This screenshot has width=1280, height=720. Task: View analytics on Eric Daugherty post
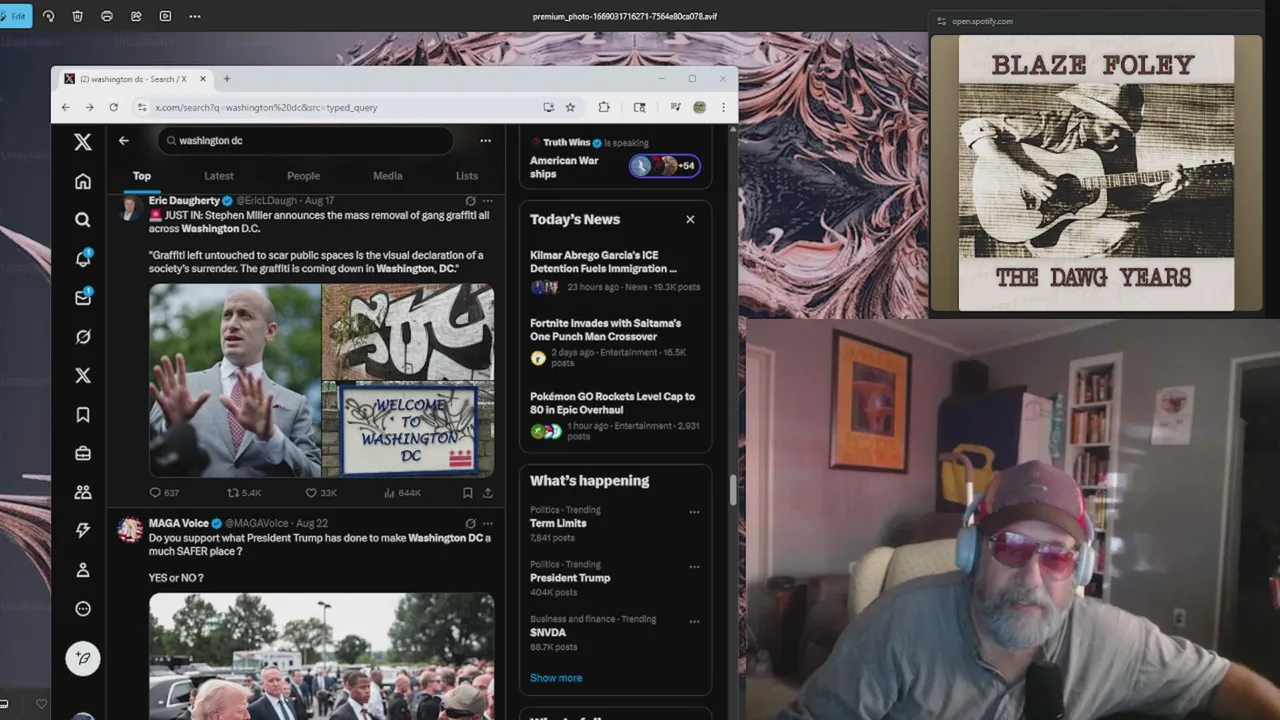pos(389,493)
